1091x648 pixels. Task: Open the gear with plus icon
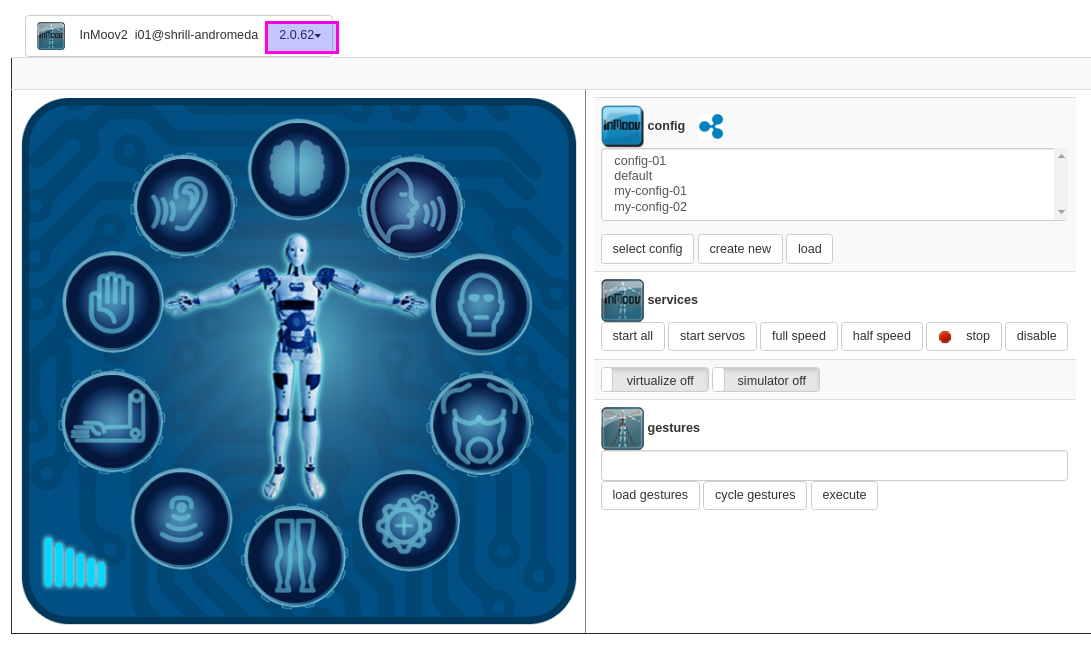tap(409, 521)
